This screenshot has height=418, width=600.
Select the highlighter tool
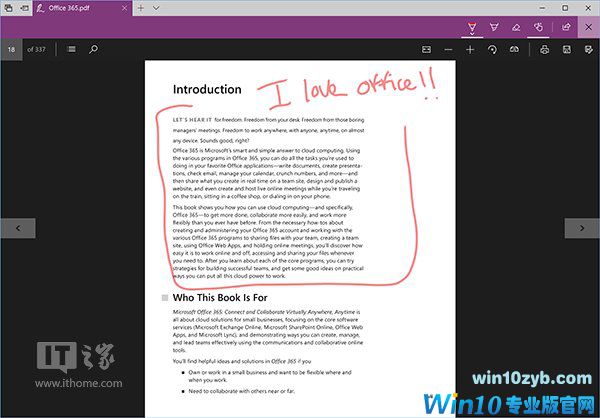494,27
